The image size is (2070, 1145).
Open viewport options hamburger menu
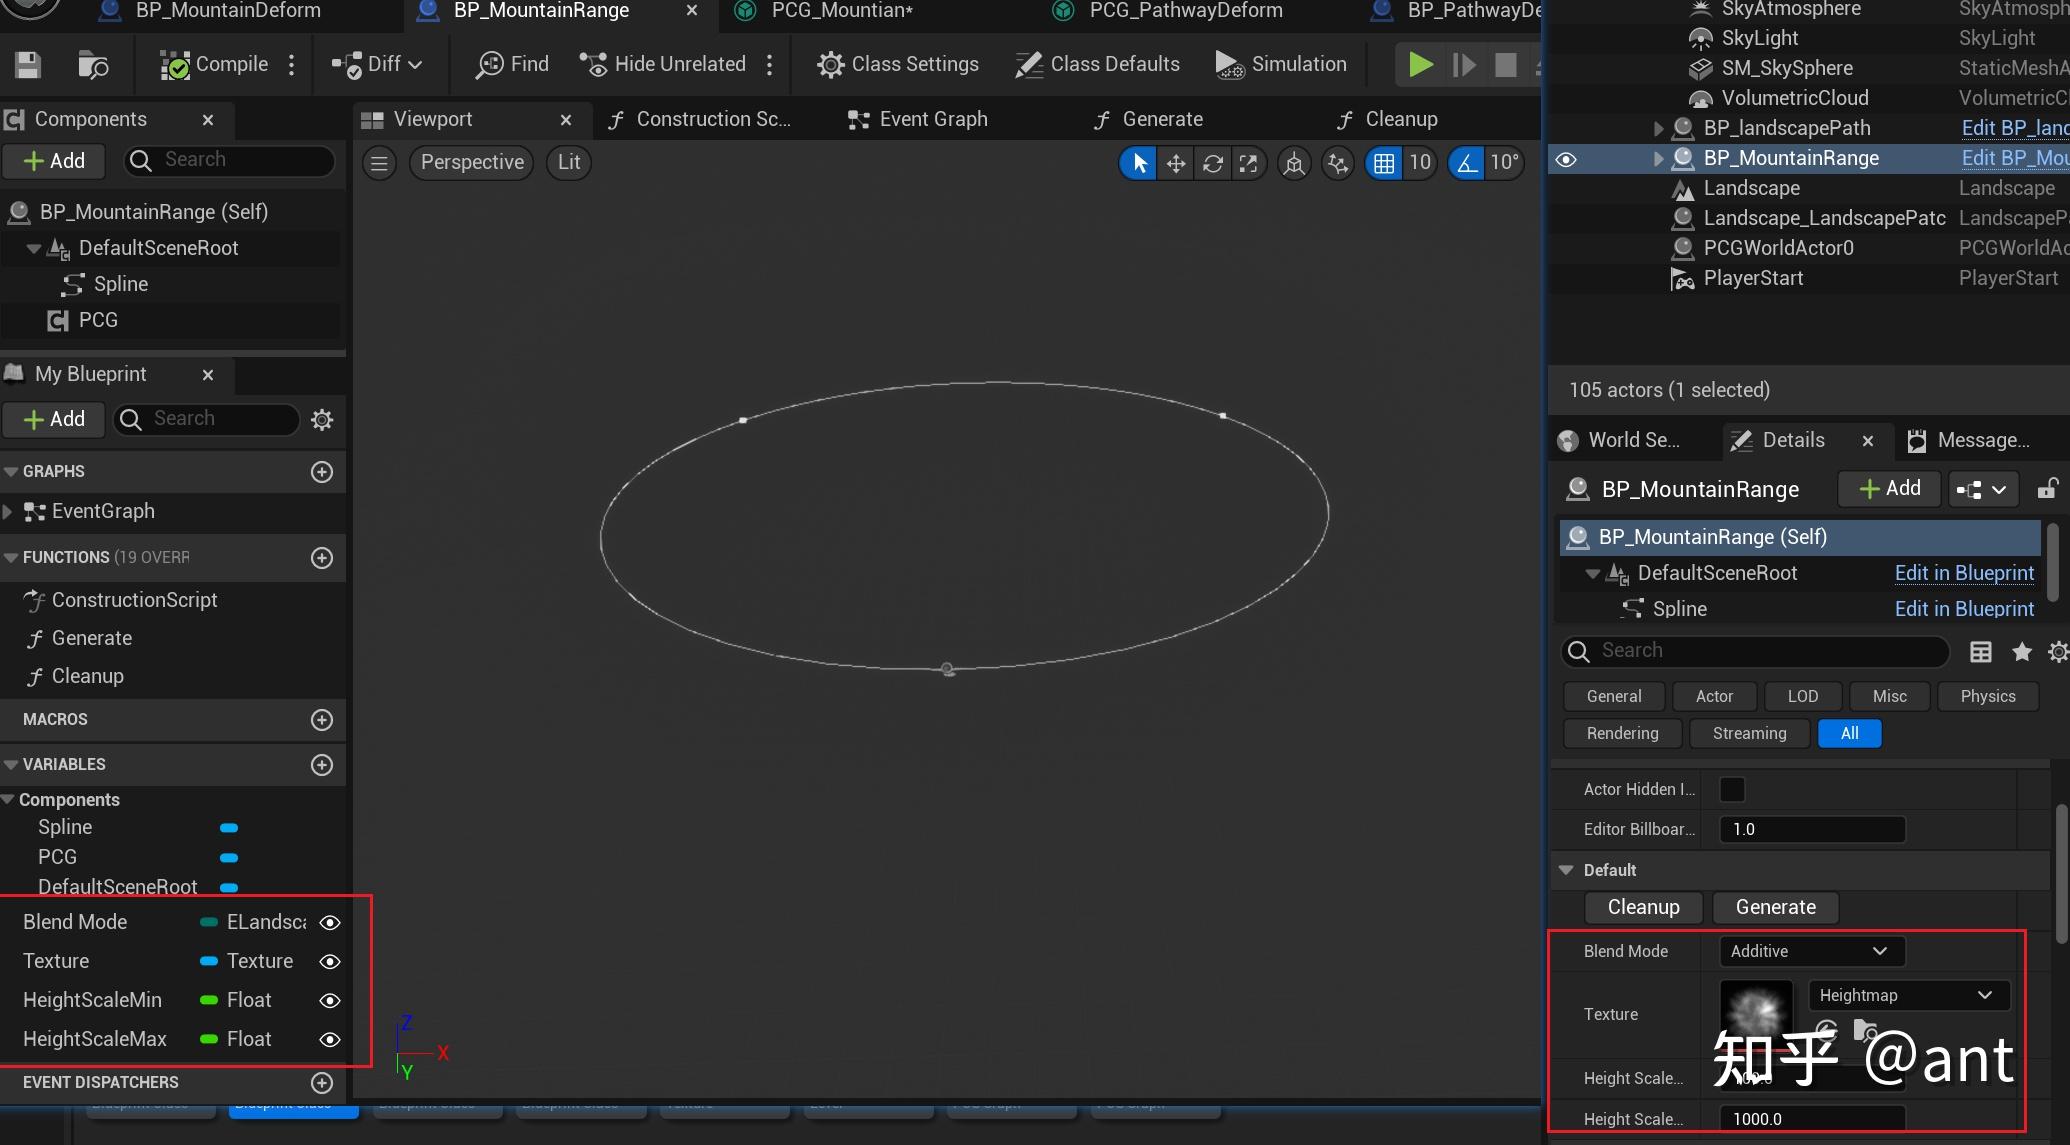pyautogui.click(x=379, y=163)
